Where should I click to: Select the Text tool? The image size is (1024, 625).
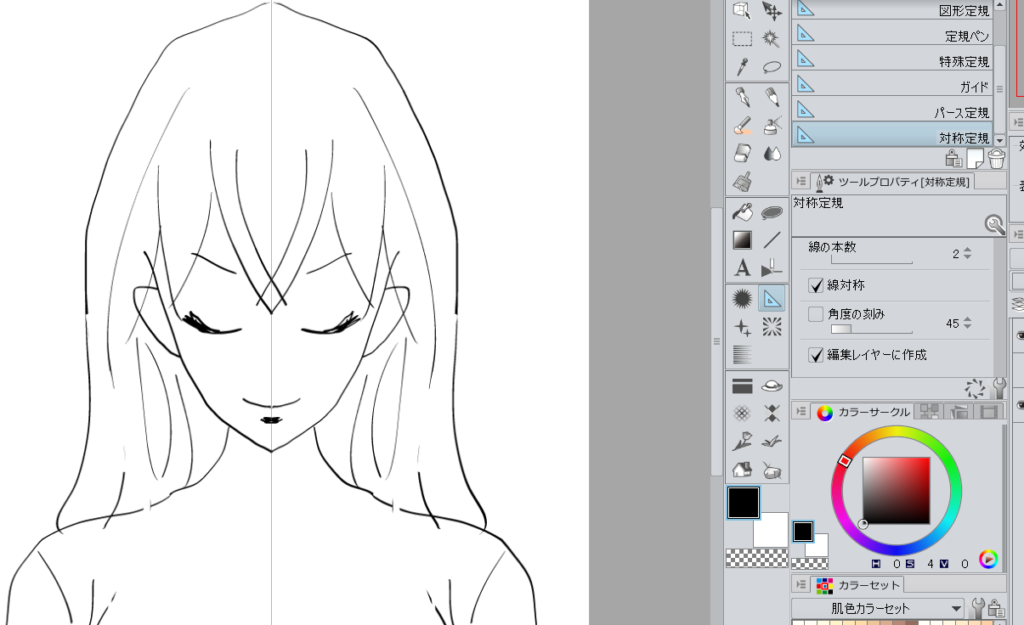[742, 268]
